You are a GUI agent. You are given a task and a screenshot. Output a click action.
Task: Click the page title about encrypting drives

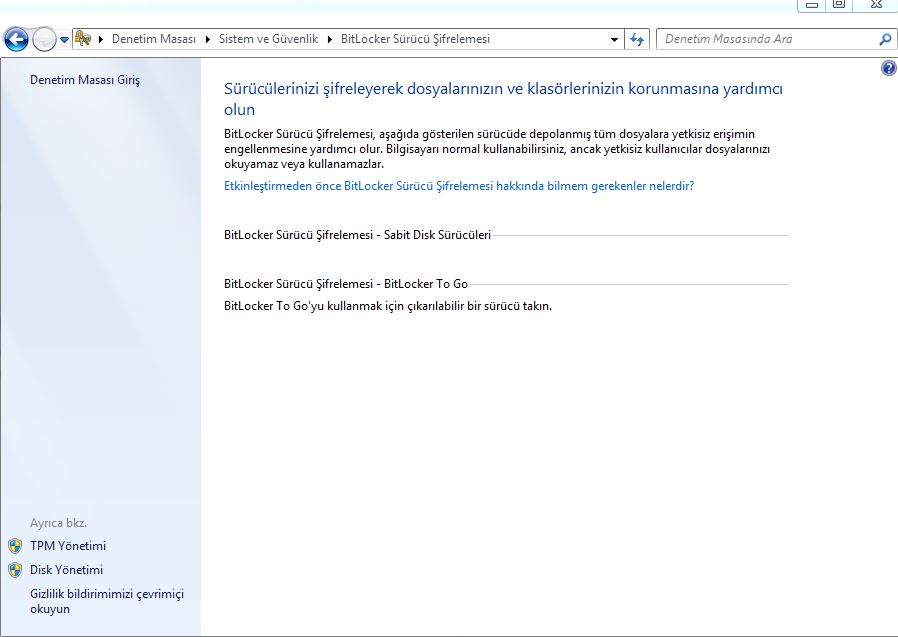pos(503,99)
